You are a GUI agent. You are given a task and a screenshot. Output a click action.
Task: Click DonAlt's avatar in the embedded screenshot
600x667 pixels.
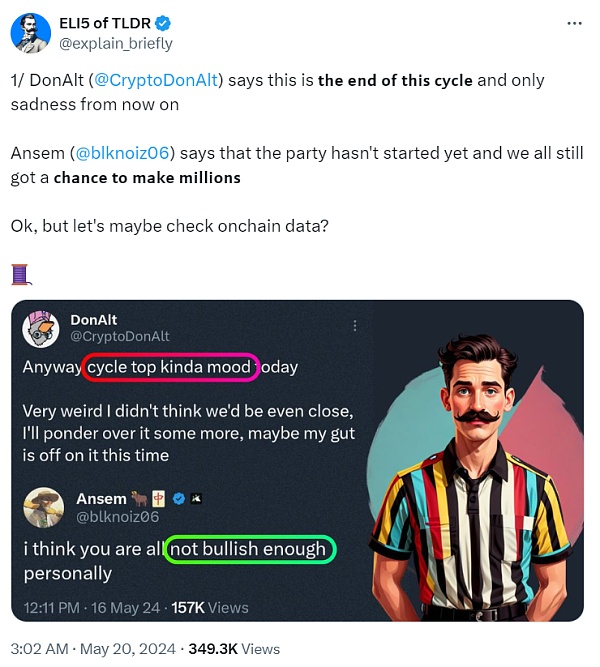(x=42, y=327)
